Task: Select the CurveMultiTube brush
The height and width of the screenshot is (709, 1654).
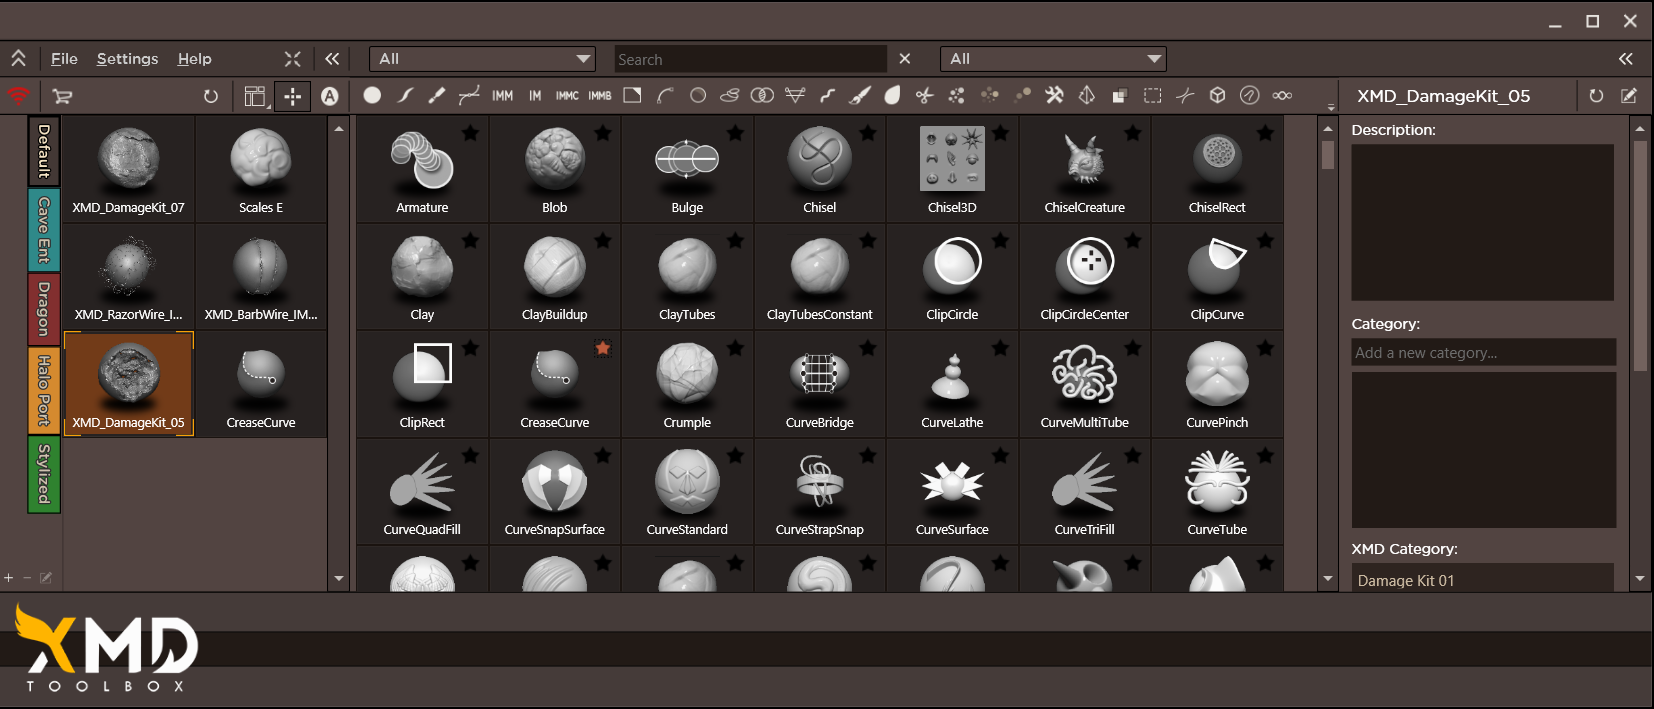Action: [x=1084, y=384]
